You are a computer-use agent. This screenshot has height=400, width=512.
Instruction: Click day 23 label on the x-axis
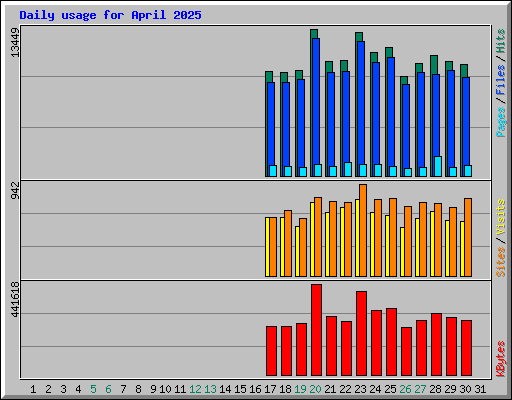[x=360, y=389]
